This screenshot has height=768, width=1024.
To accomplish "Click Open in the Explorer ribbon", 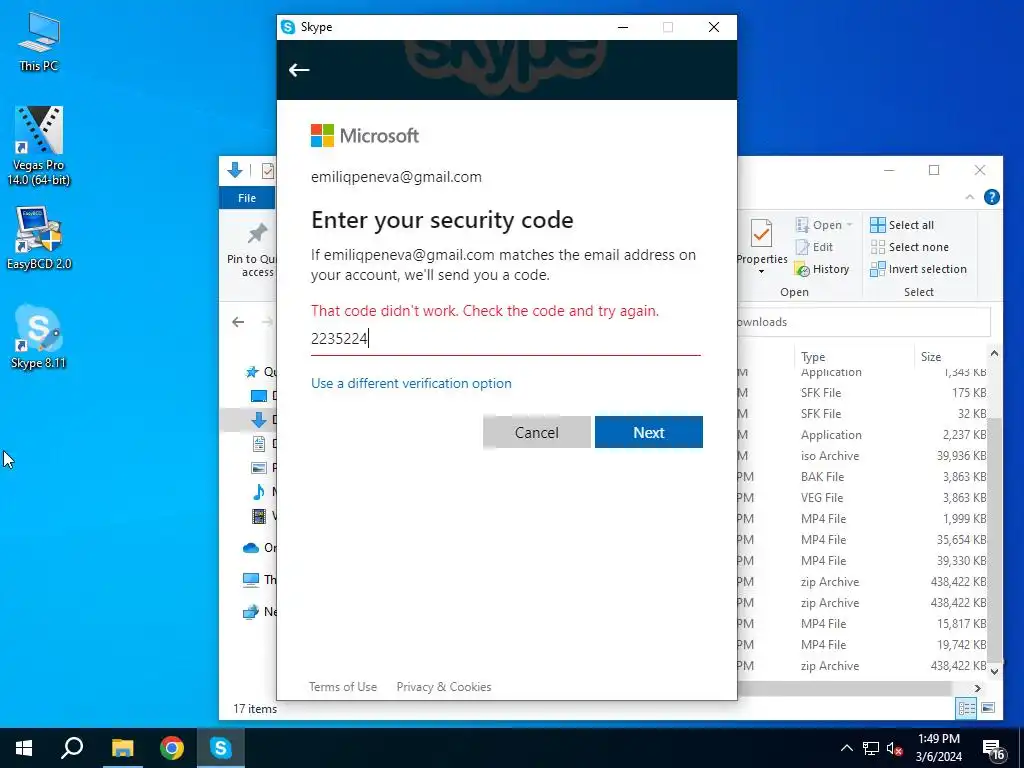I will 820,225.
